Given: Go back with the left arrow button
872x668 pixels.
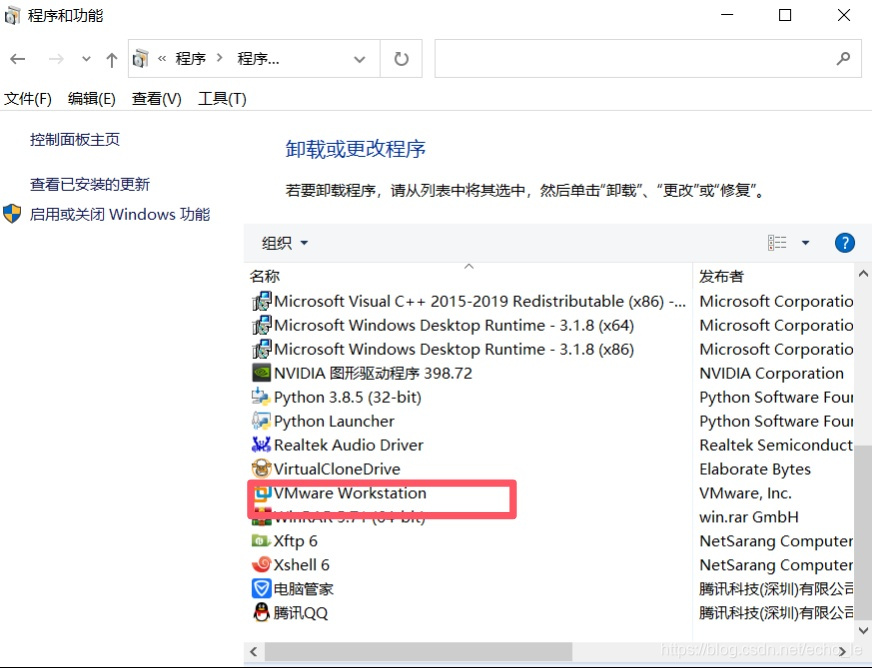Looking at the screenshot, I should 18,59.
